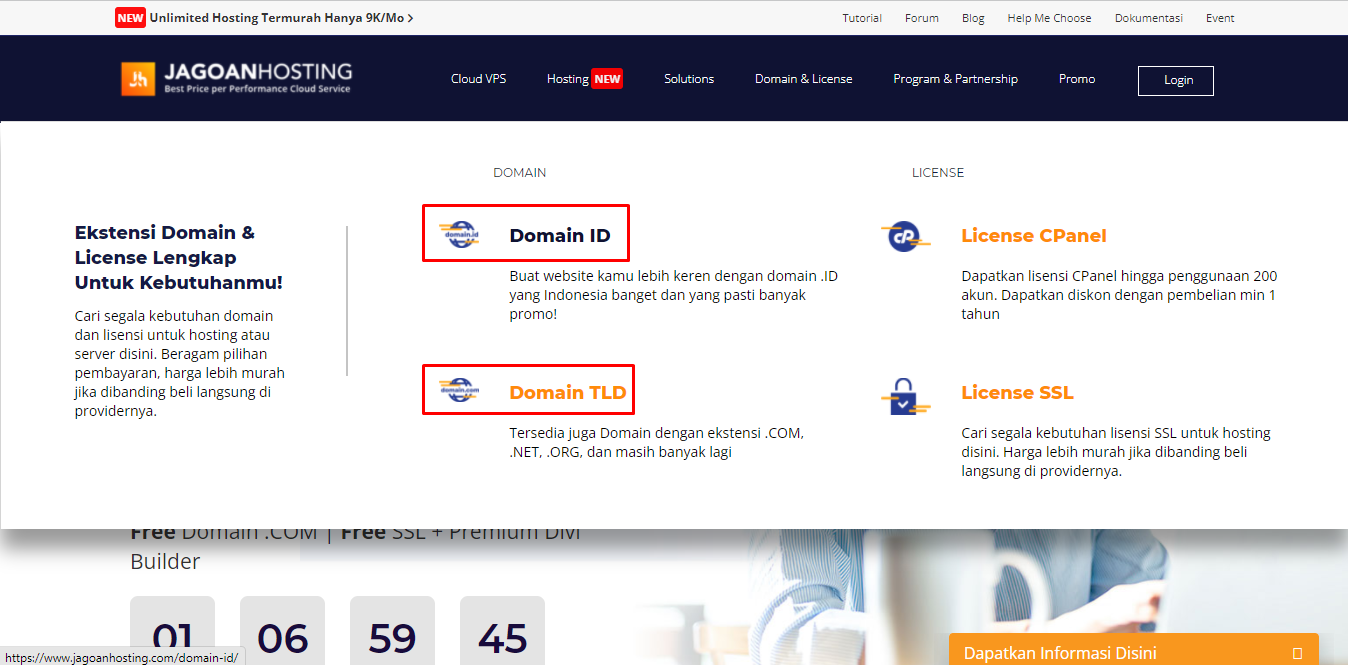Click the LICENSE column heading

tap(938, 173)
